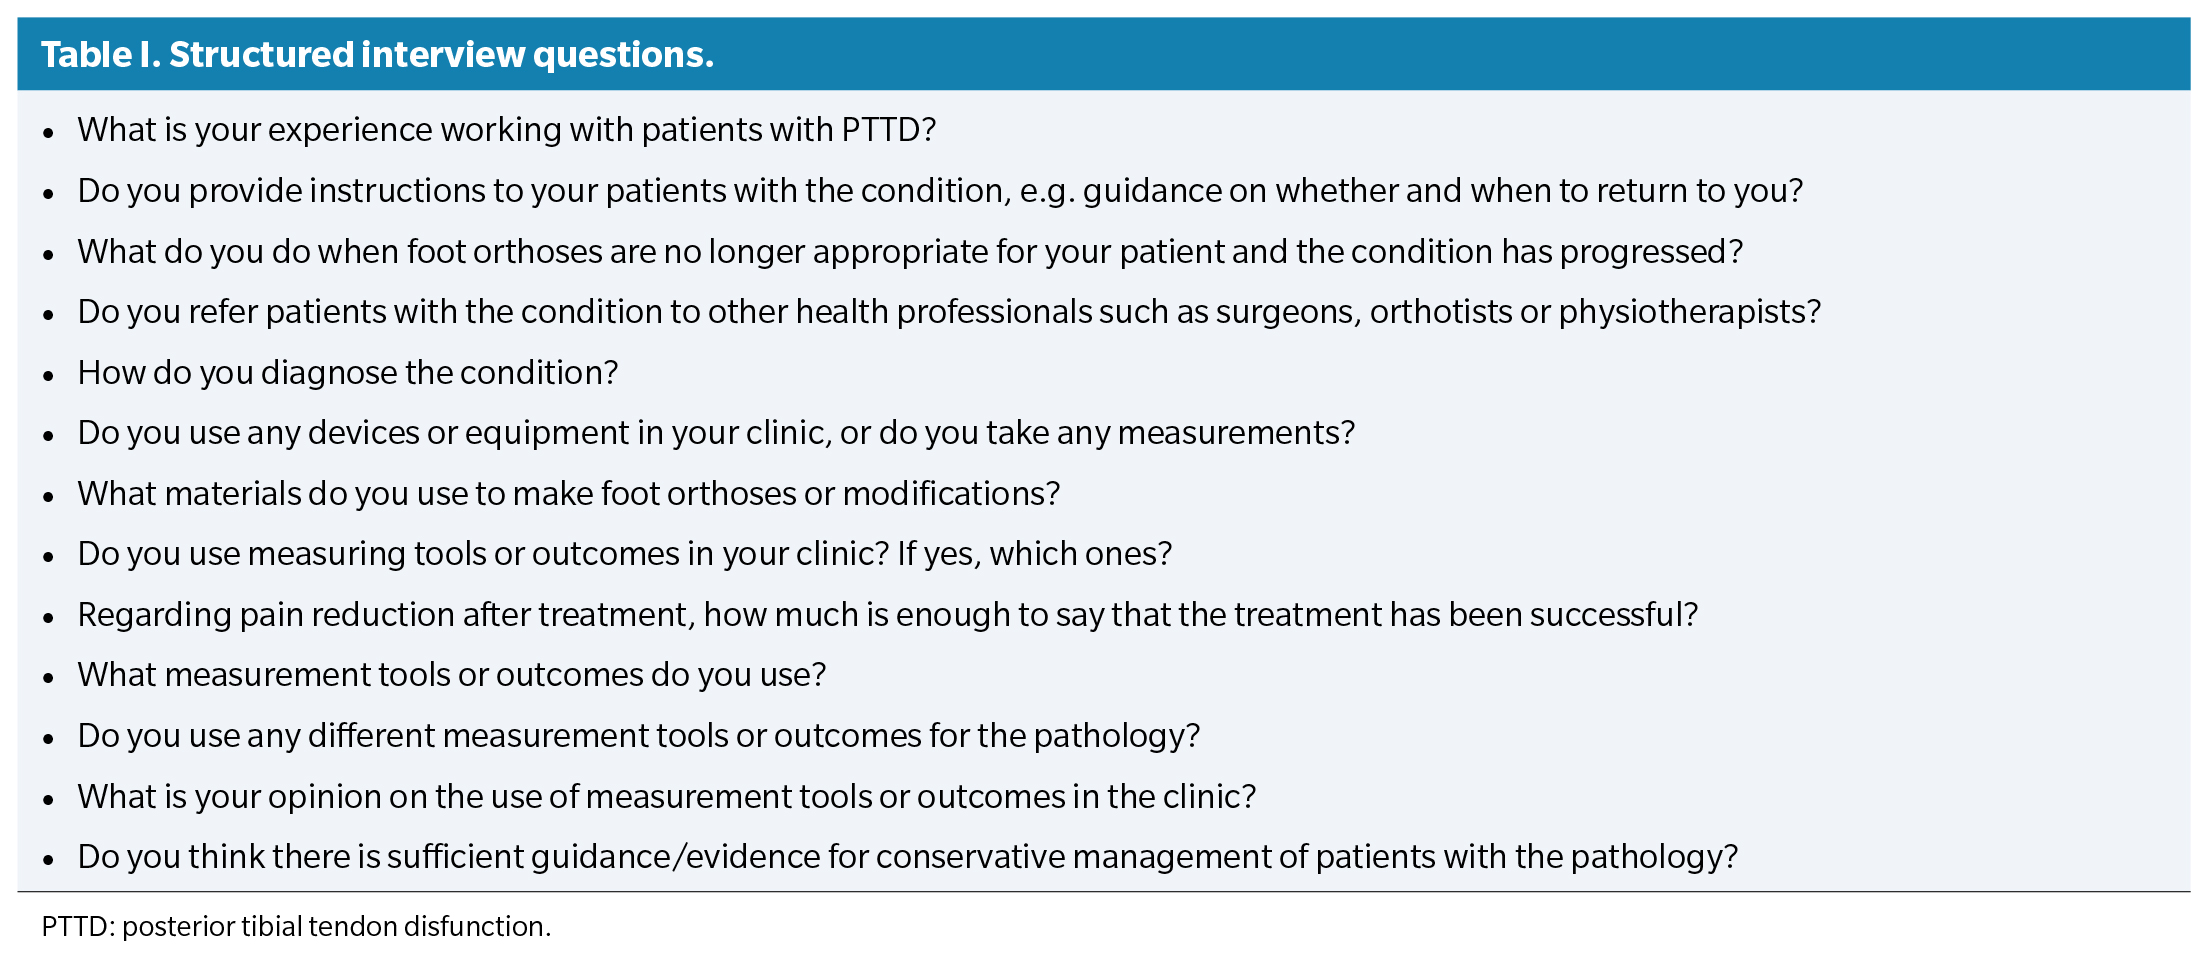Image resolution: width=2210 pixels, height=970 pixels.
Task: Click the question about devices or equipment in clinic
Action: tap(716, 433)
